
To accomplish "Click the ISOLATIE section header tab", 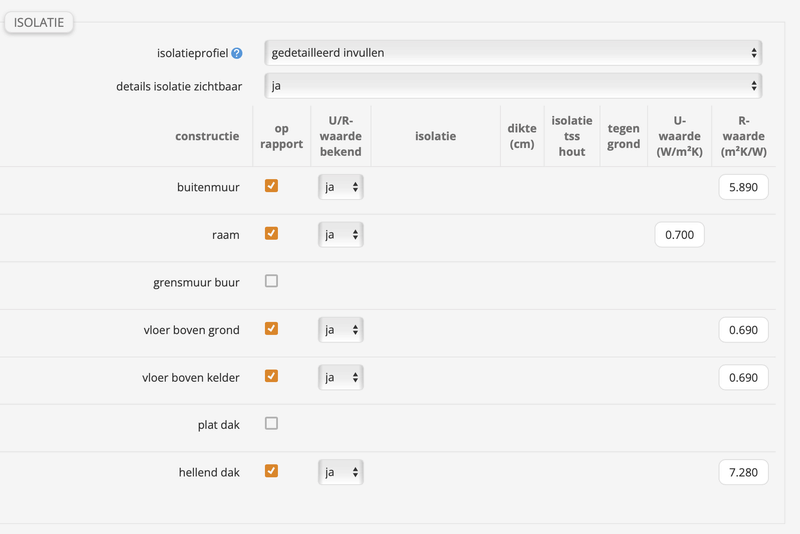I will click(x=39, y=22).
